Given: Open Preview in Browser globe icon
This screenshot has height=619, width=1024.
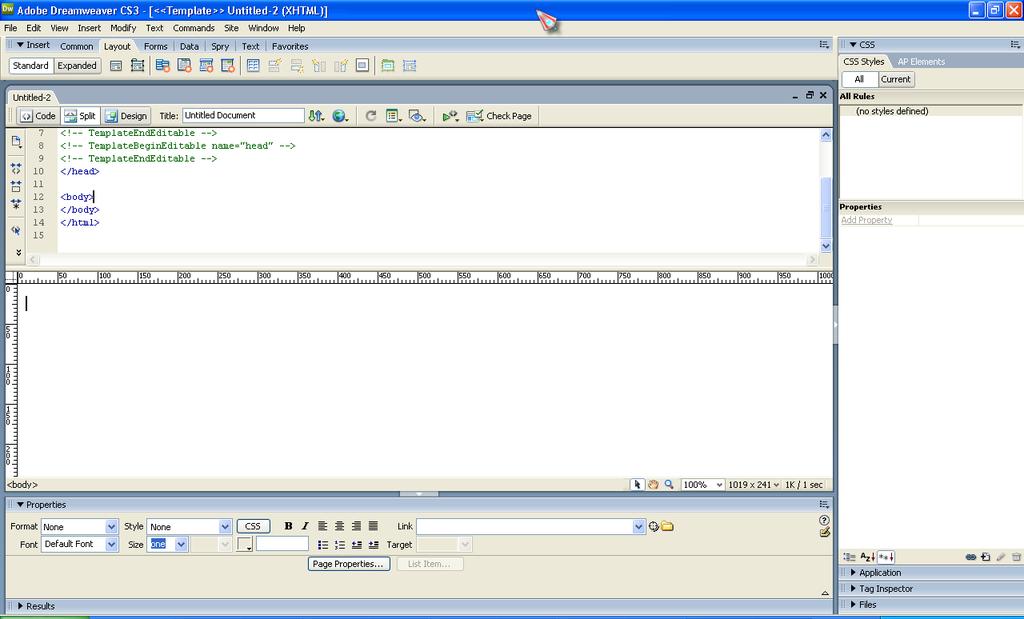Looking at the screenshot, I should [x=340, y=116].
